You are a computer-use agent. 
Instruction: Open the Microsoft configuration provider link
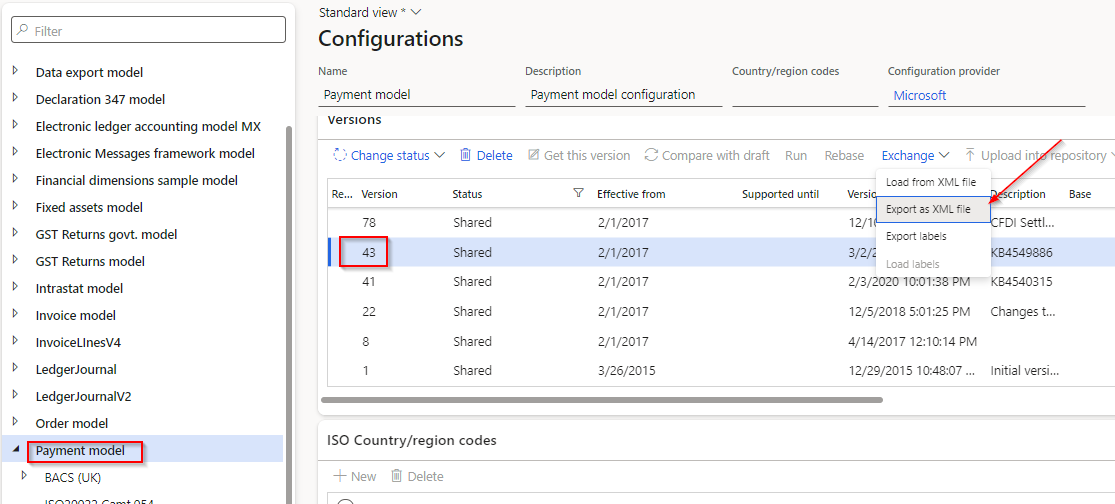919,95
